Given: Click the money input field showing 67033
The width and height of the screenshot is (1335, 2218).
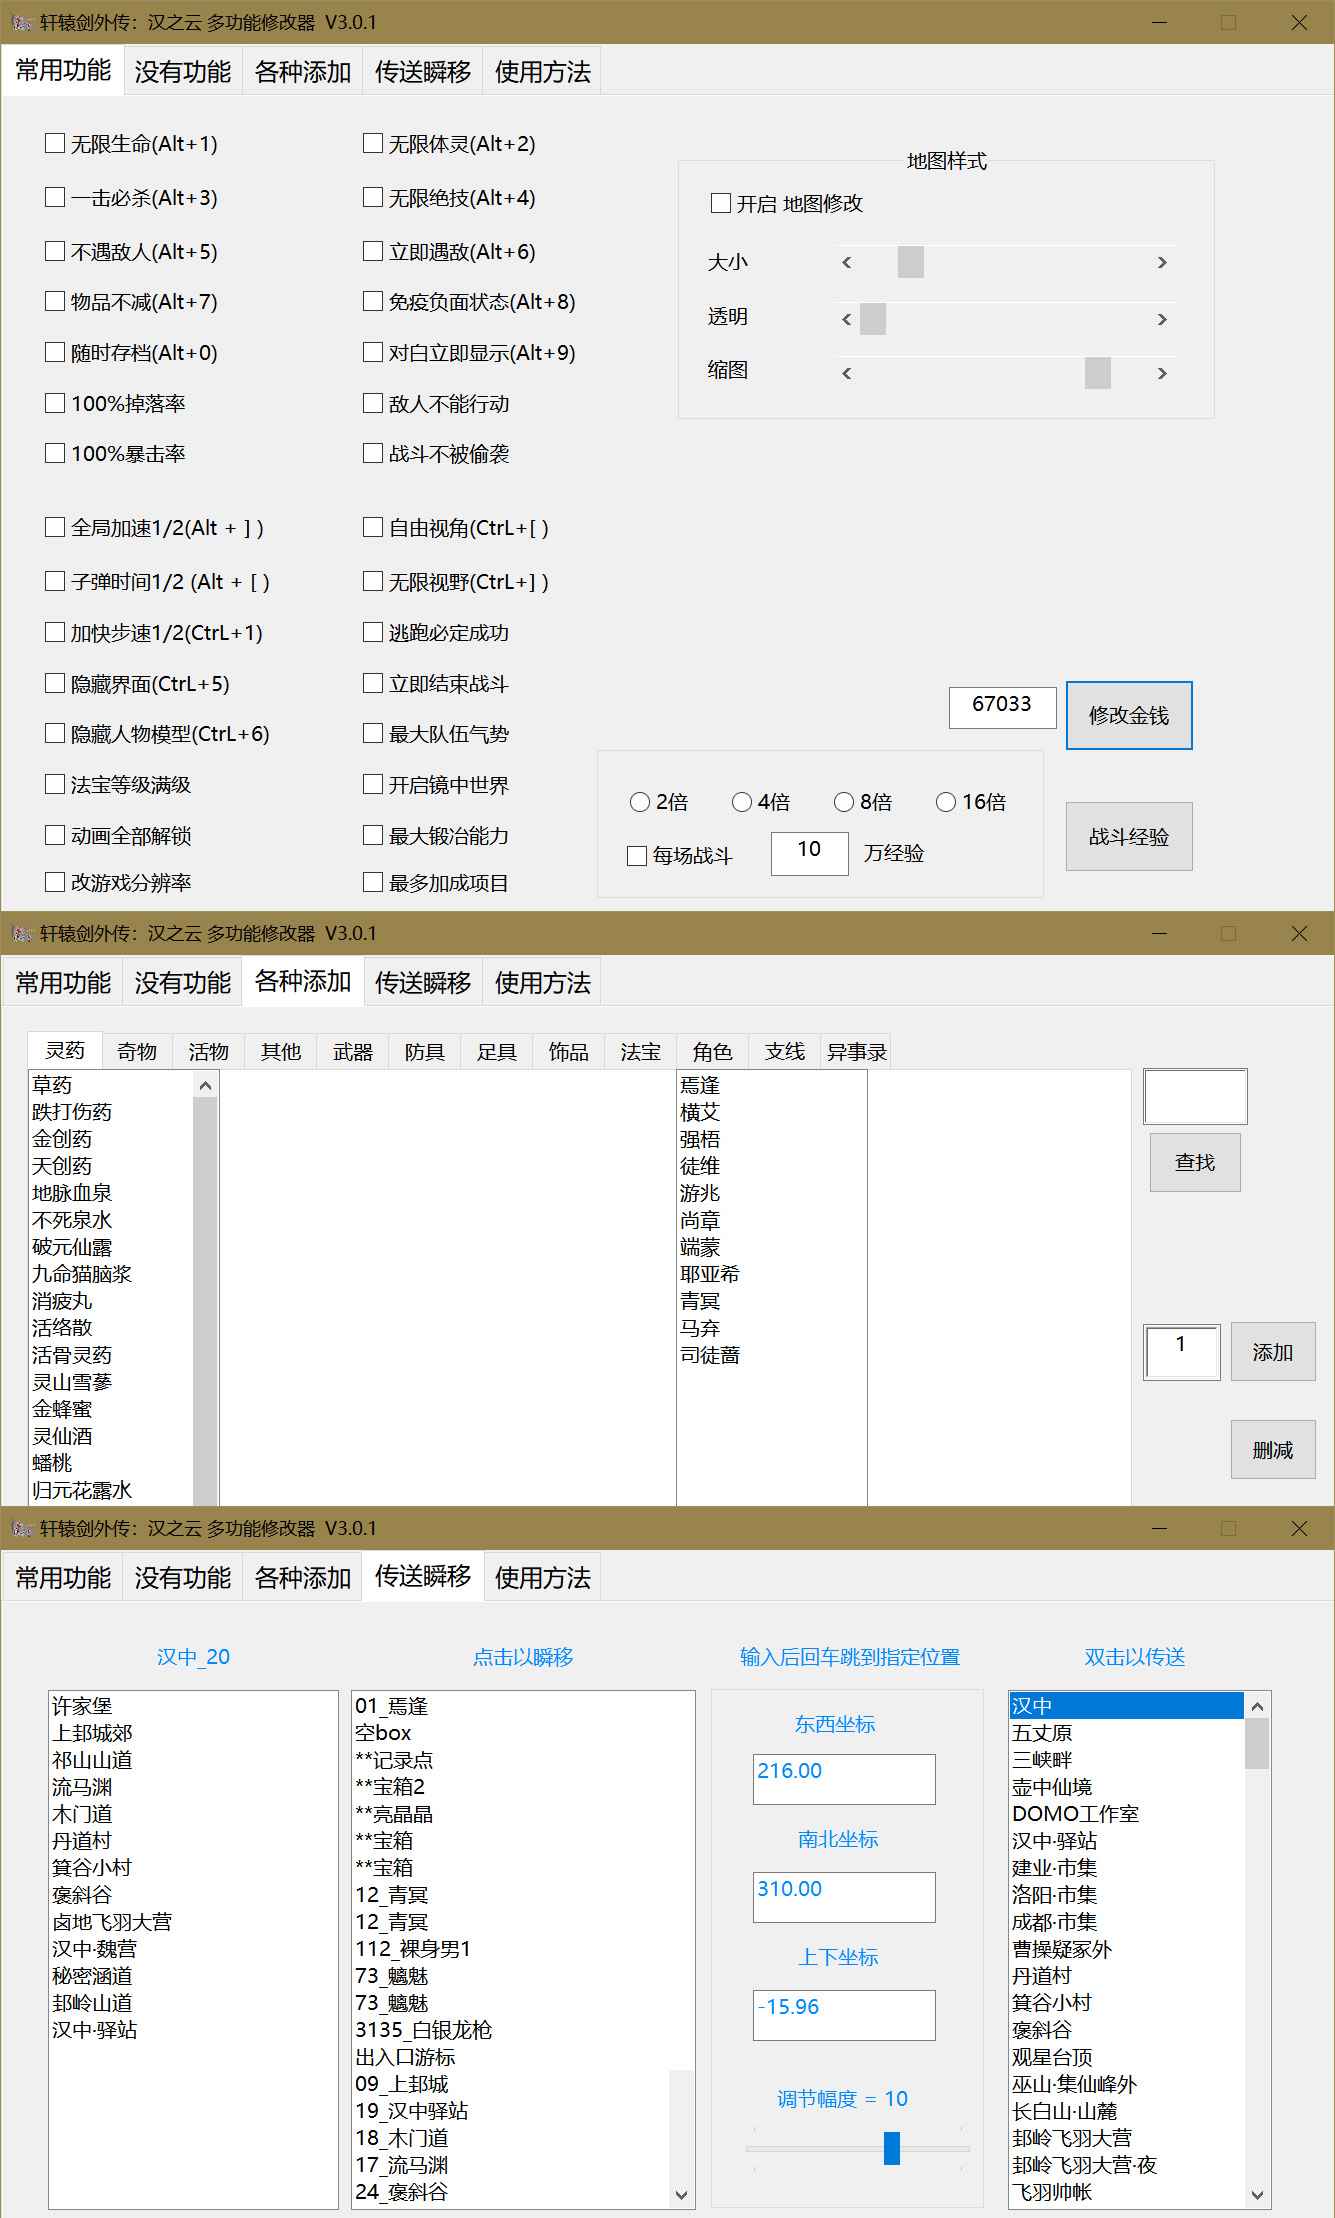Looking at the screenshot, I should point(1002,705).
